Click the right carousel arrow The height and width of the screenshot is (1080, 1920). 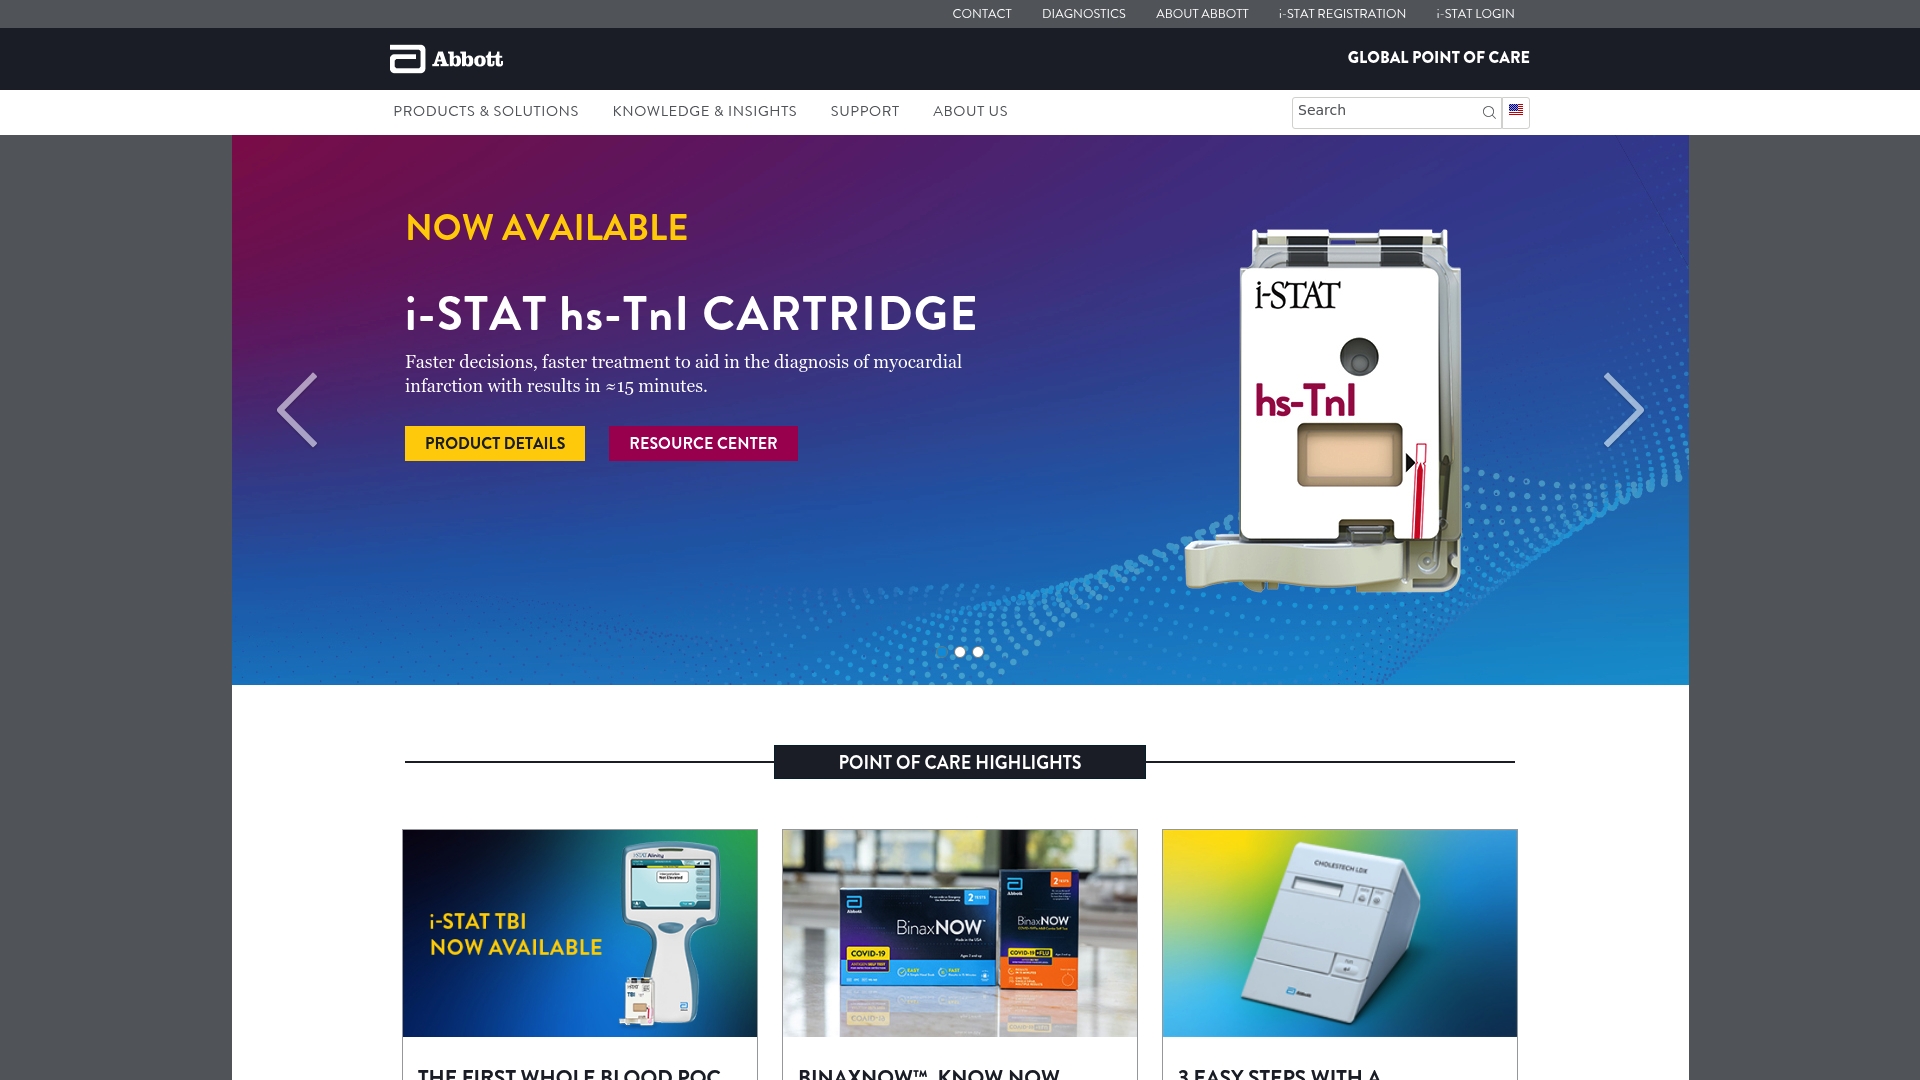tap(1623, 409)
